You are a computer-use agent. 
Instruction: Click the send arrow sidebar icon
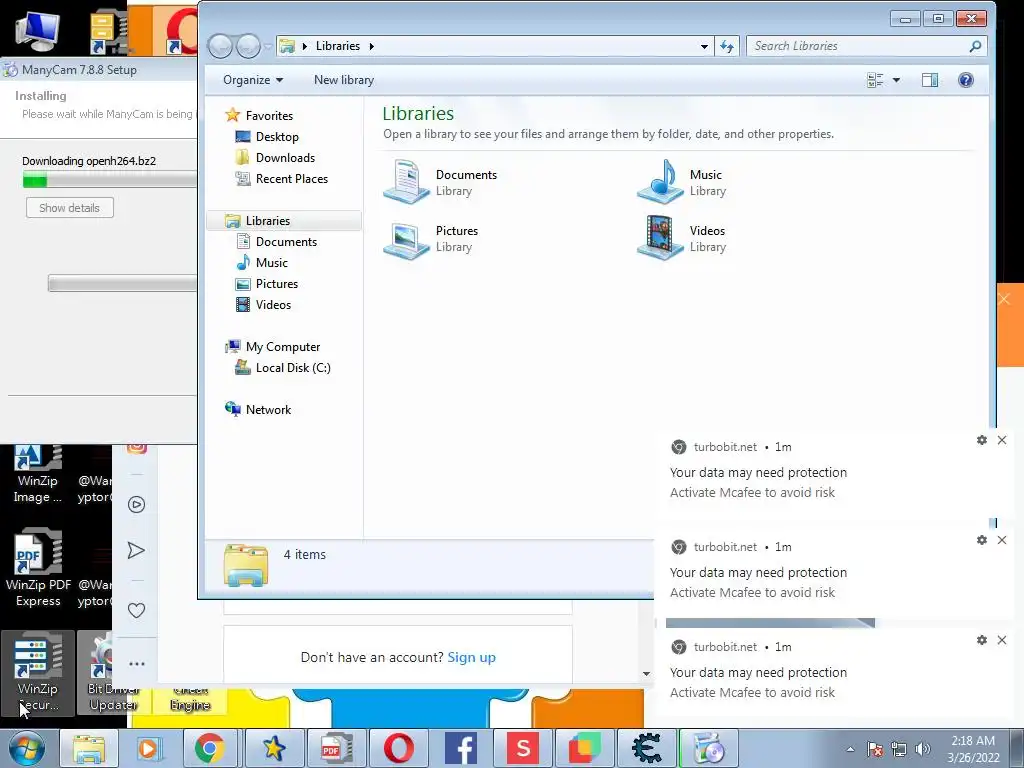tap(136, 551)
